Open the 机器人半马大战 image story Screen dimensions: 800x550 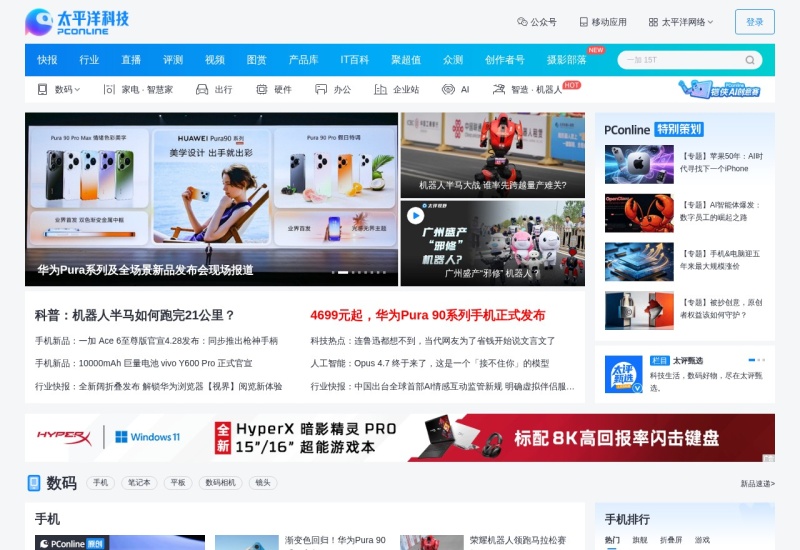492,155
